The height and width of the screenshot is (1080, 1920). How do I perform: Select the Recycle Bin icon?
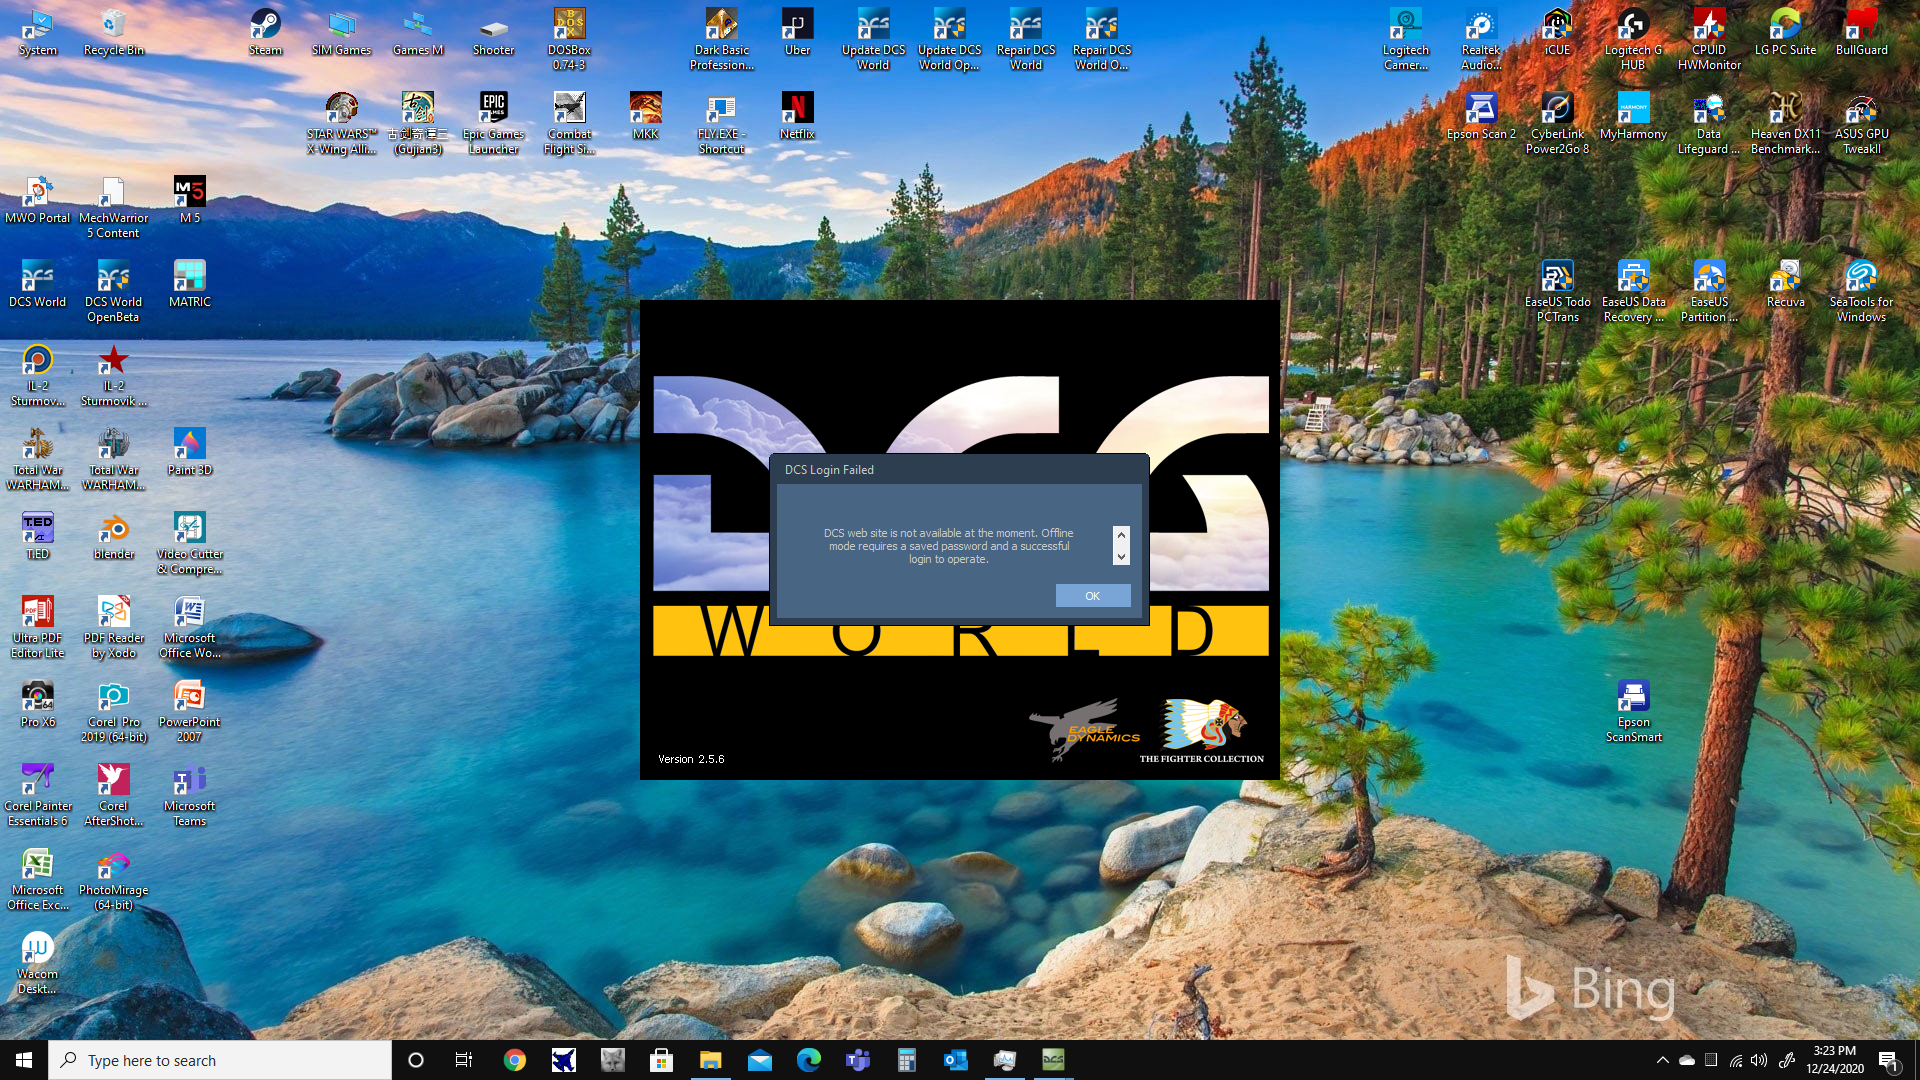(113, 32)
